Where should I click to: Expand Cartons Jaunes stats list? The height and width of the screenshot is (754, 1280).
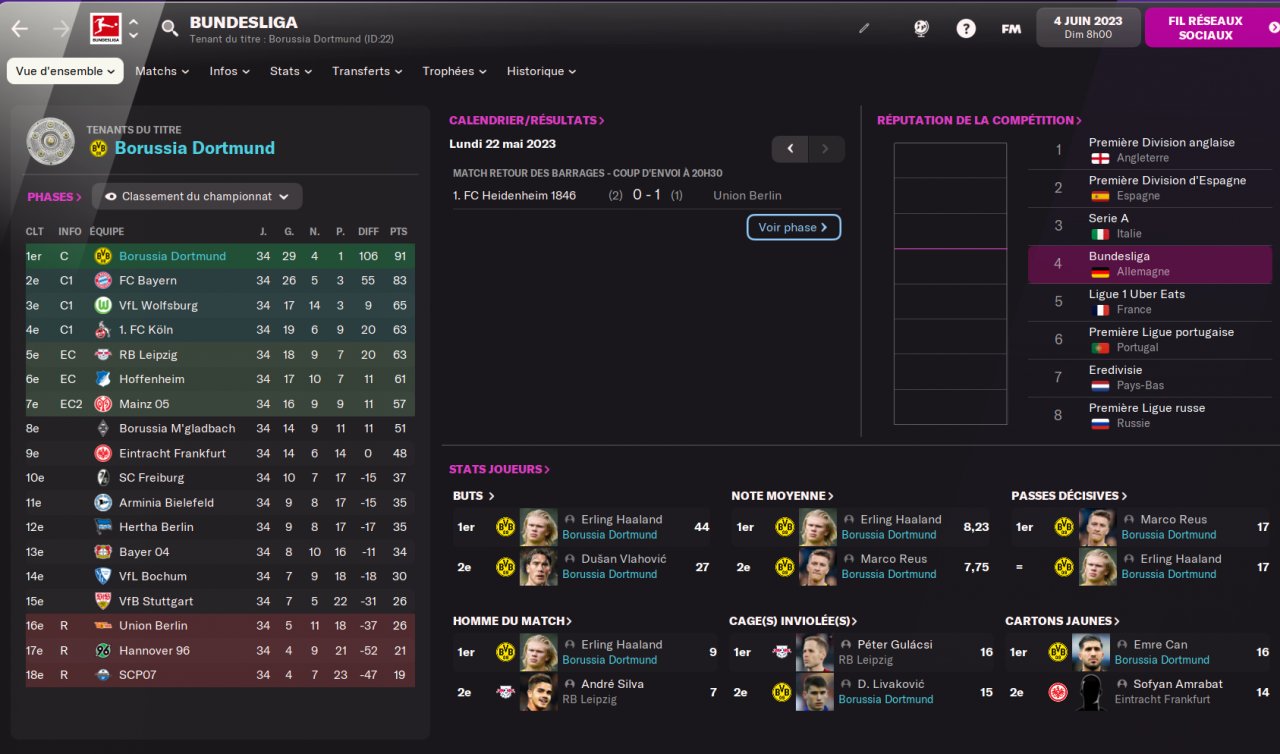(x=1062, y=621)
